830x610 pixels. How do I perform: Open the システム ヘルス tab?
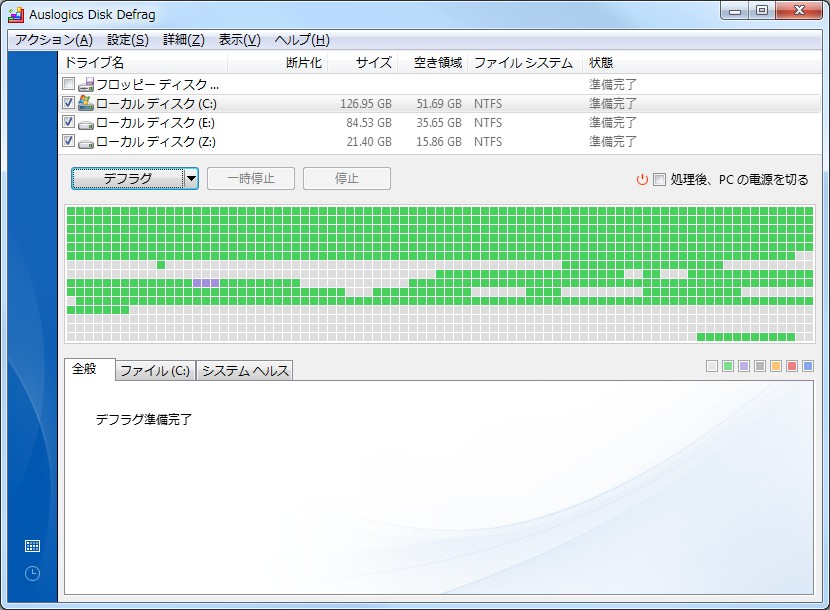pos(245,369)
